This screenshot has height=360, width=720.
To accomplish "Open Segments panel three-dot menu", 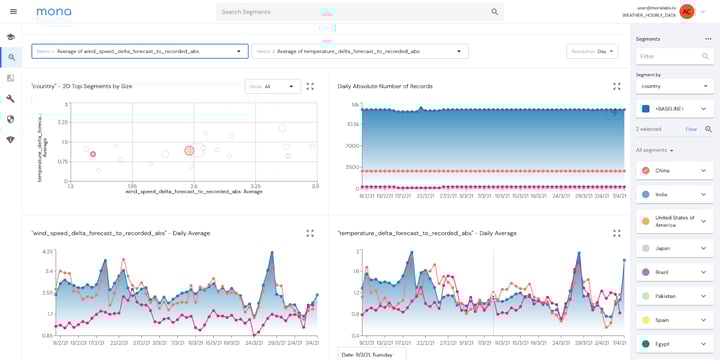I will 708,39.
